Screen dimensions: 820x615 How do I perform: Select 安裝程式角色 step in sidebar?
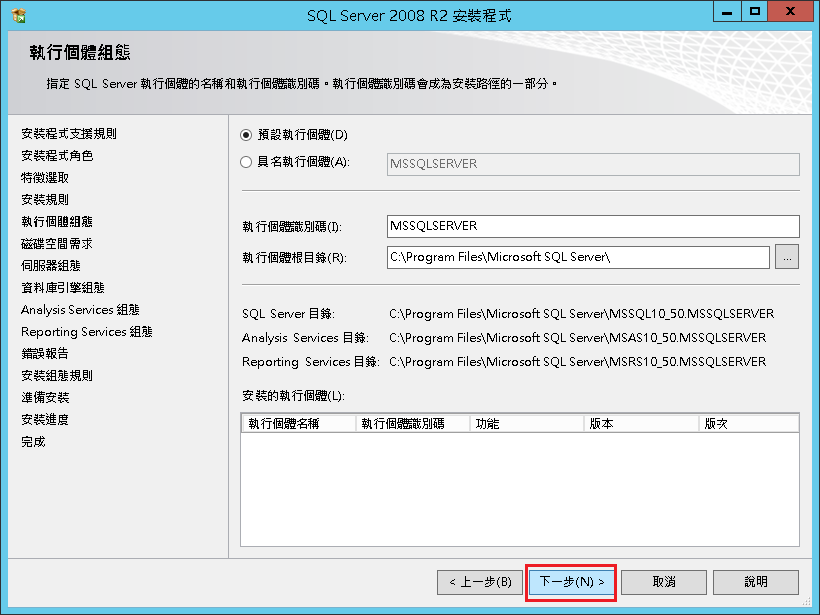(x=57, y=156)
